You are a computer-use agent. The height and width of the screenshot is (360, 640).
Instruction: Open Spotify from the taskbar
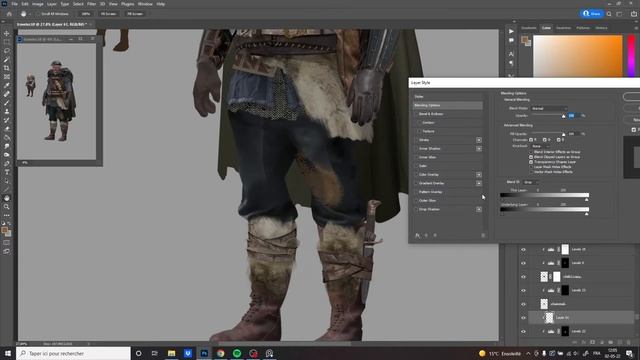[237, 353]
